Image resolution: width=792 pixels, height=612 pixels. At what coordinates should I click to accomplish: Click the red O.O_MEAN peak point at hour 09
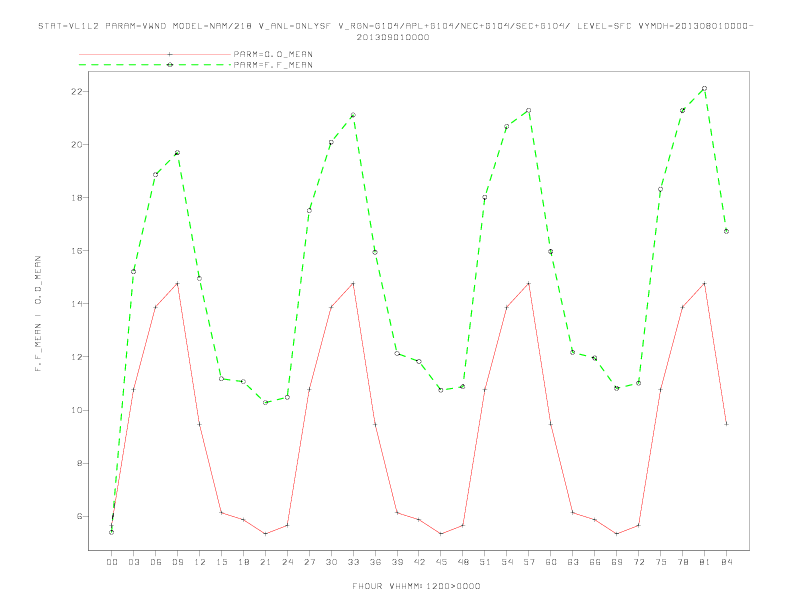(x=177, y=284)
